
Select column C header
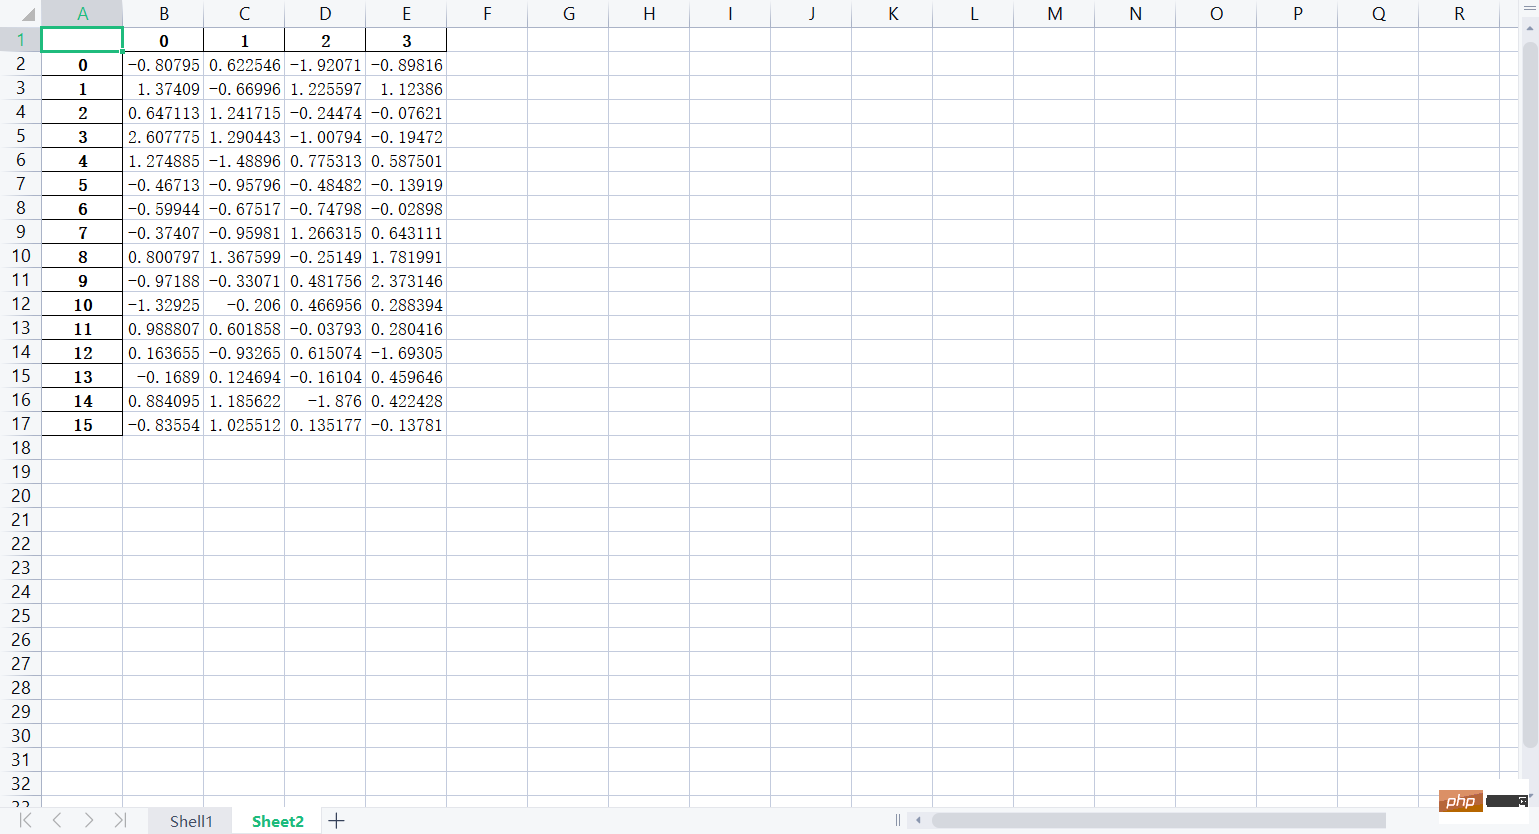pyautogui.click(x=245, y=14)
